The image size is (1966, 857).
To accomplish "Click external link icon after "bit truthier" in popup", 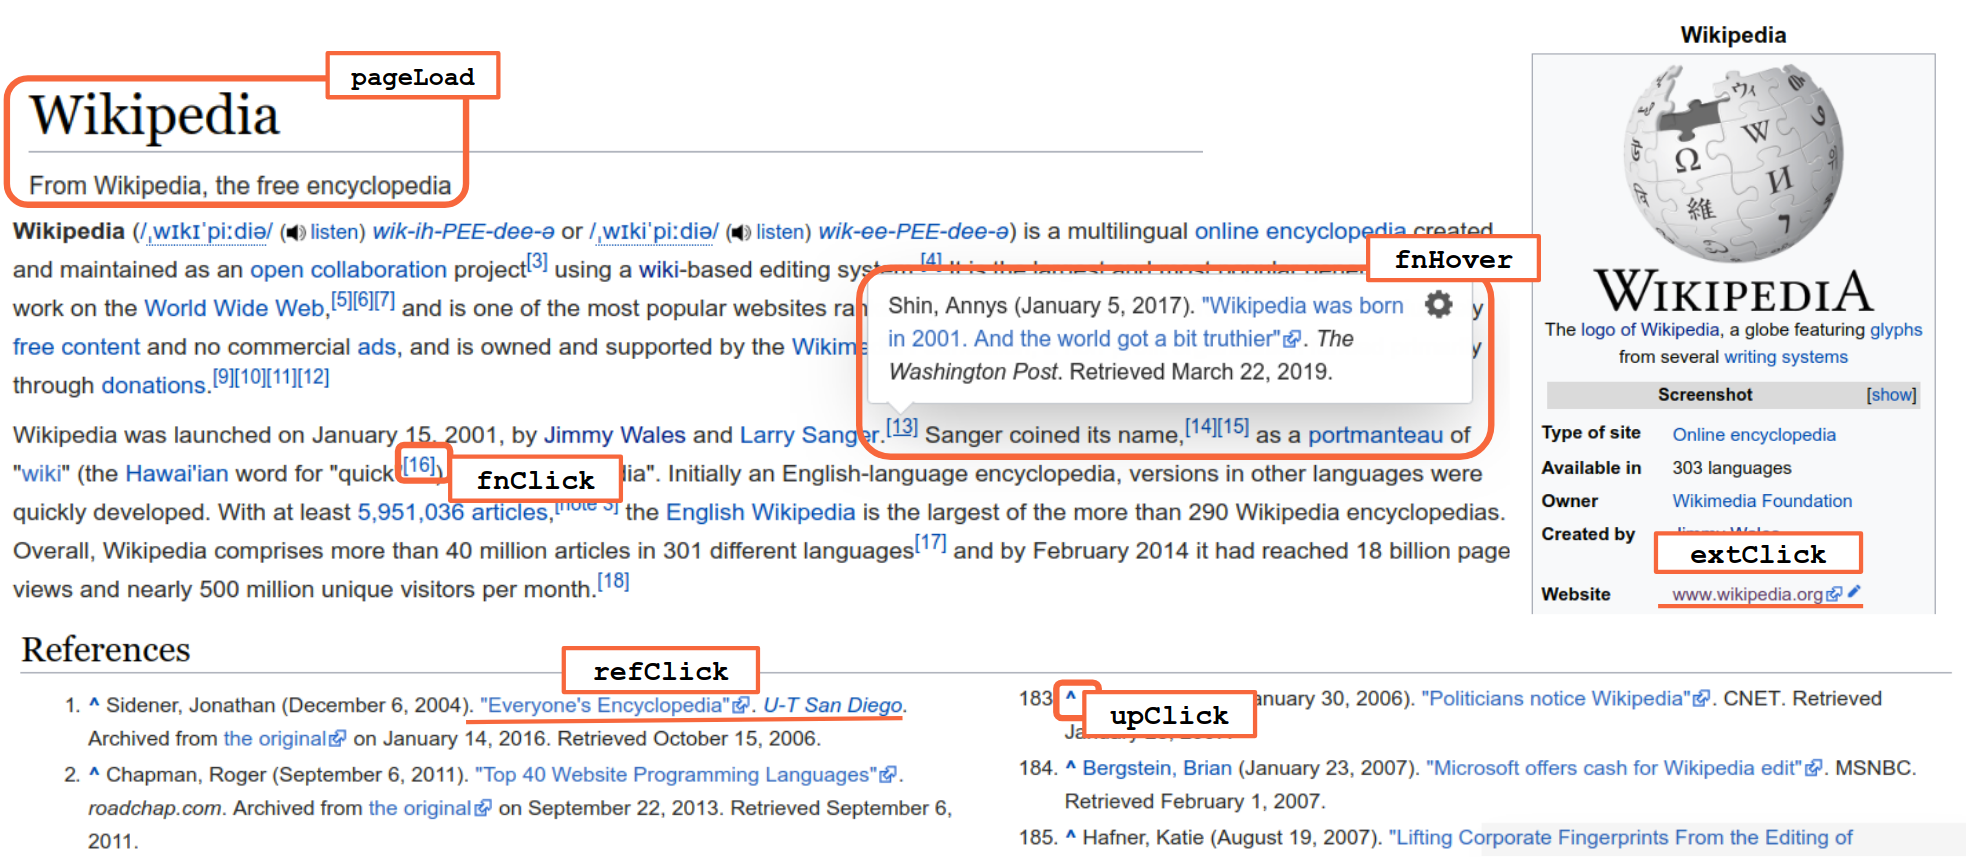I will [x=1293, y=339].
